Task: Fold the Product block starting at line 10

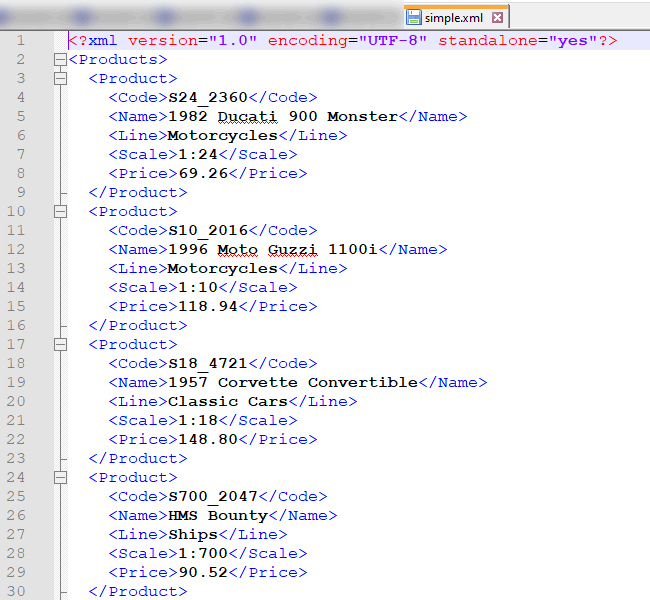Action: pos(60,212)
